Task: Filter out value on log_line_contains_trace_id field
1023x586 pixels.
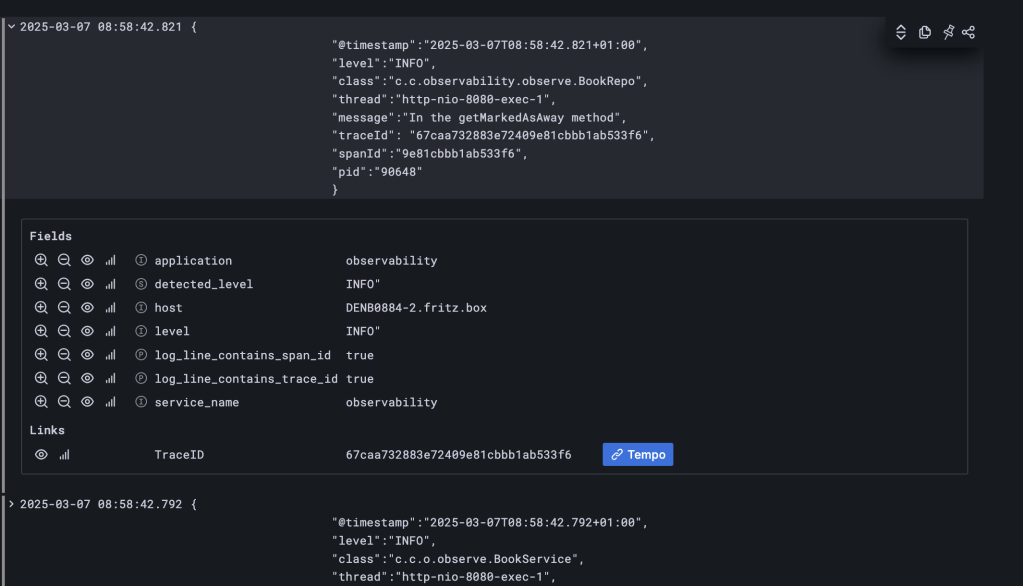Action: (64, 379)
